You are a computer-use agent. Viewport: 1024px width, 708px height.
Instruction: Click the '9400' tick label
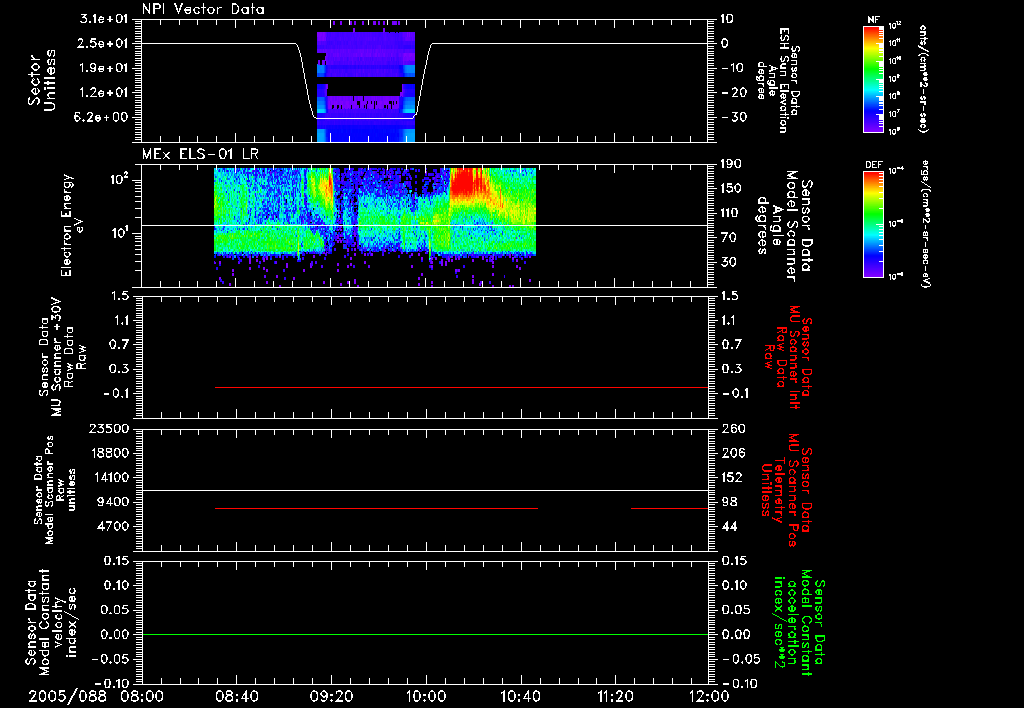(112, 502)
